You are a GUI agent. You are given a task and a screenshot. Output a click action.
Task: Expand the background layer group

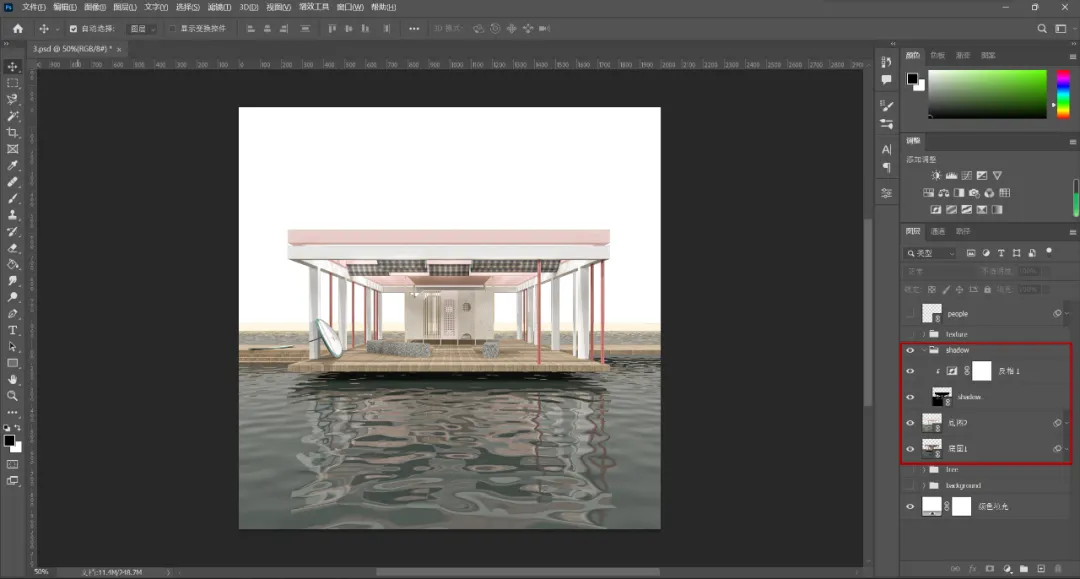point(924,486)
